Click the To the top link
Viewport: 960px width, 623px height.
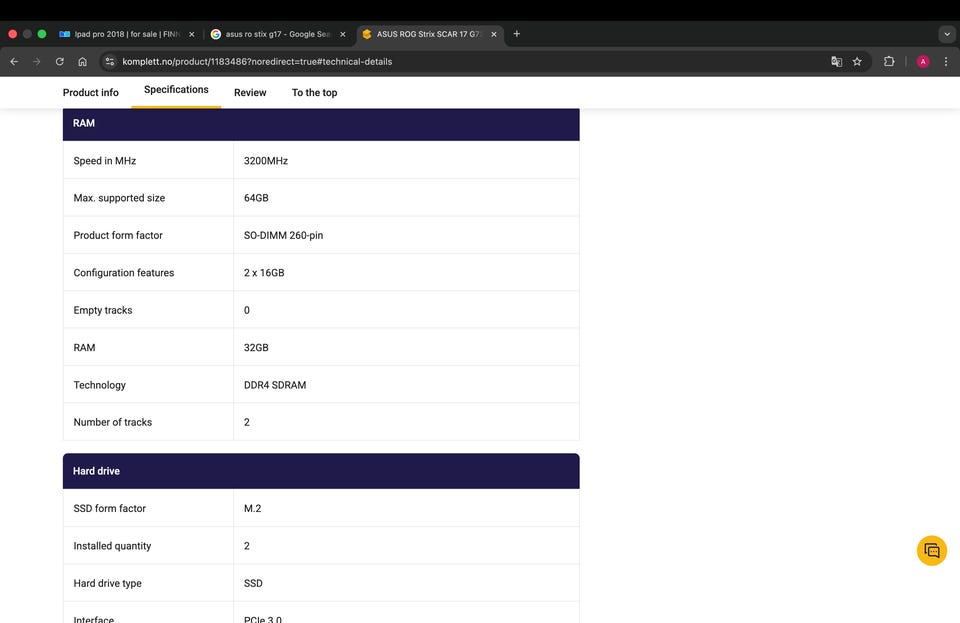[x=315, y=92]
